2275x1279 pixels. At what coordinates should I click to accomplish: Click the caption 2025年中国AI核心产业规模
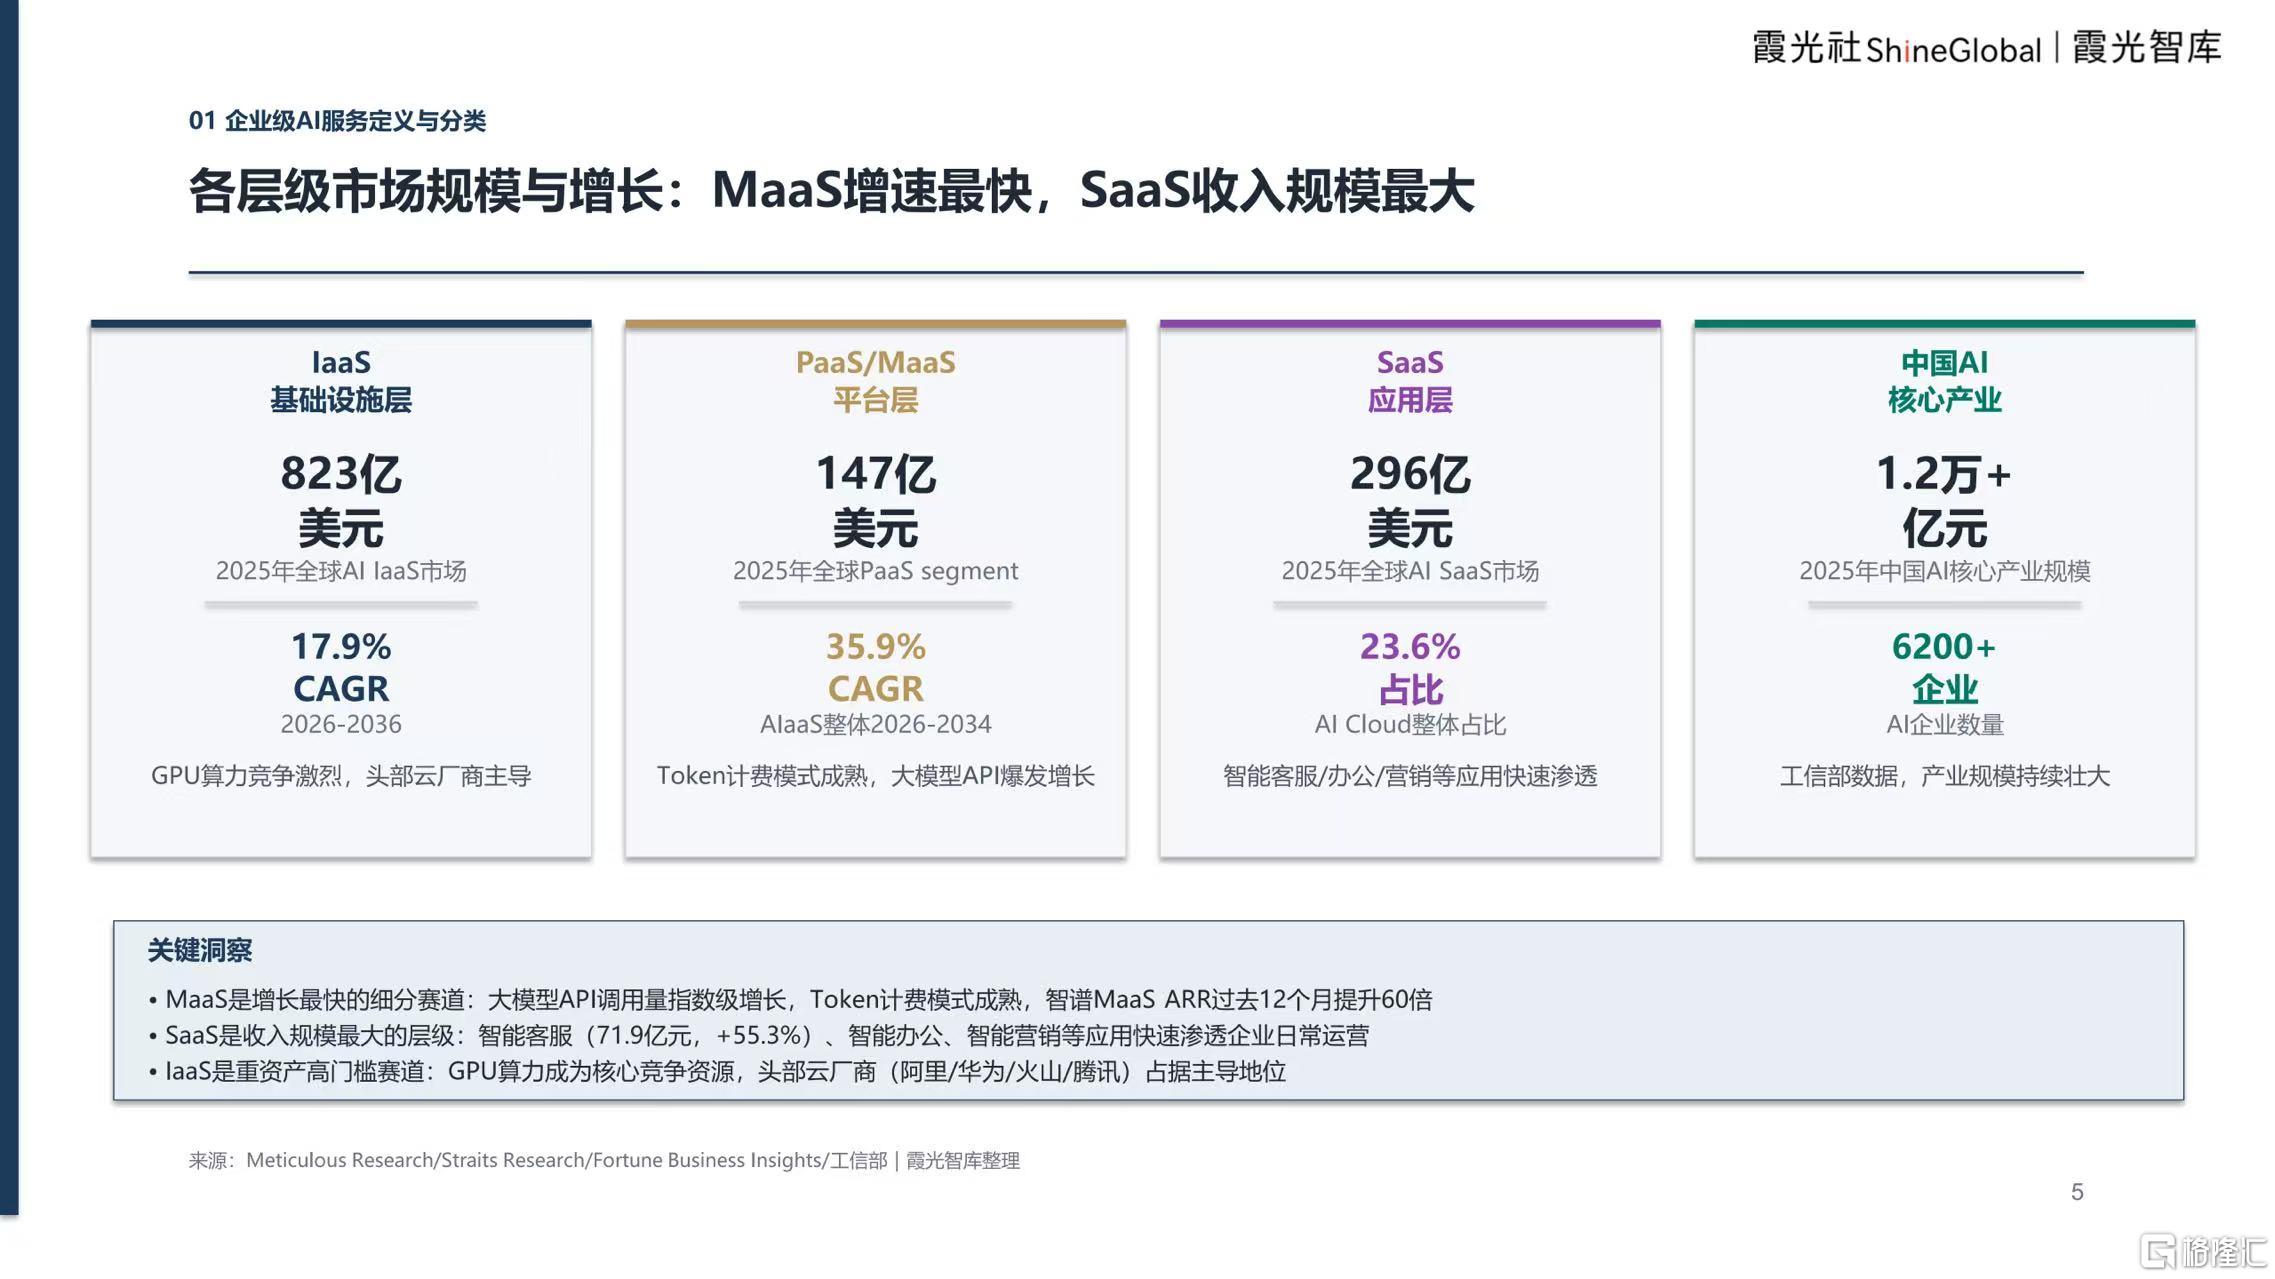(1945, 571)
